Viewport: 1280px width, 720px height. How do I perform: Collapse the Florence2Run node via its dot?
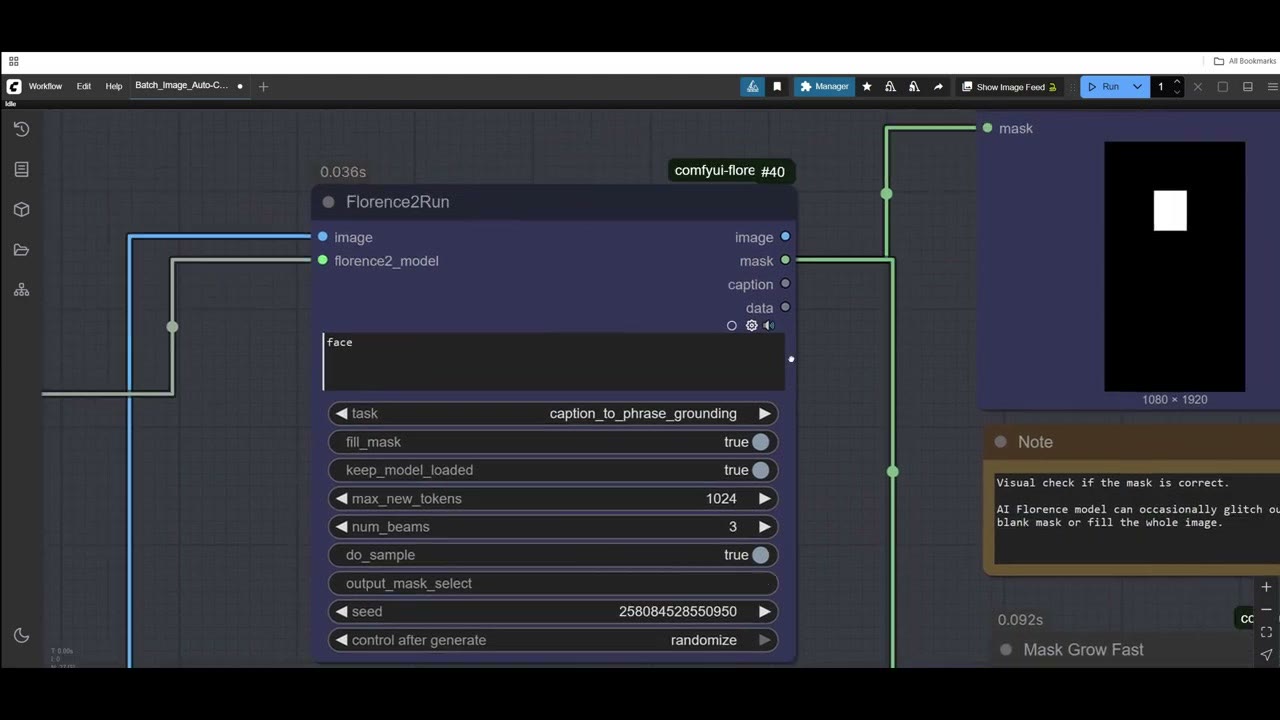pyautogui.click(x=328, y=202)
